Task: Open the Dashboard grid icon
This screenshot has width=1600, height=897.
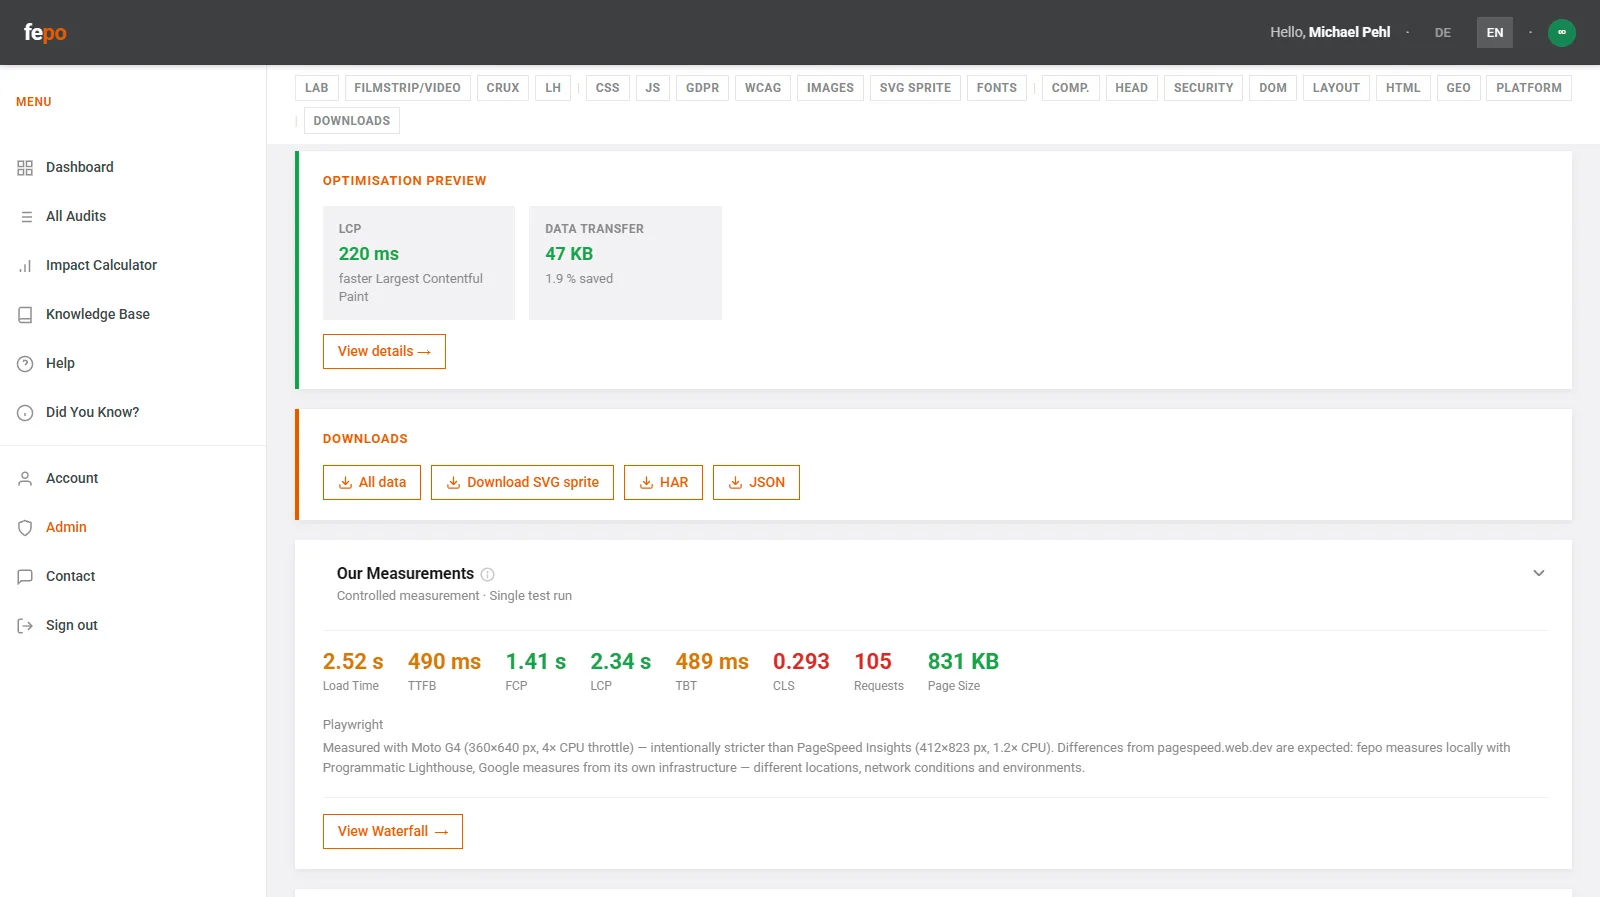Action: pos(25,168)
